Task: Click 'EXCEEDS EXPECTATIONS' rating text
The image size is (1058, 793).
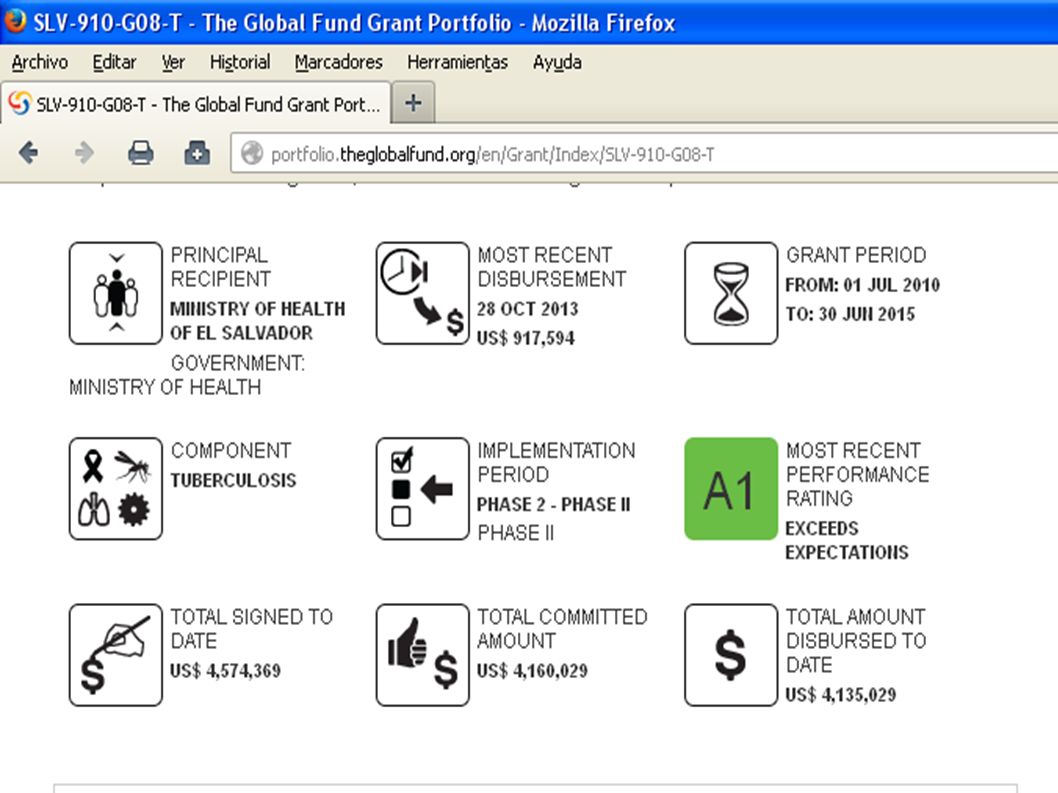Action: 847,540
